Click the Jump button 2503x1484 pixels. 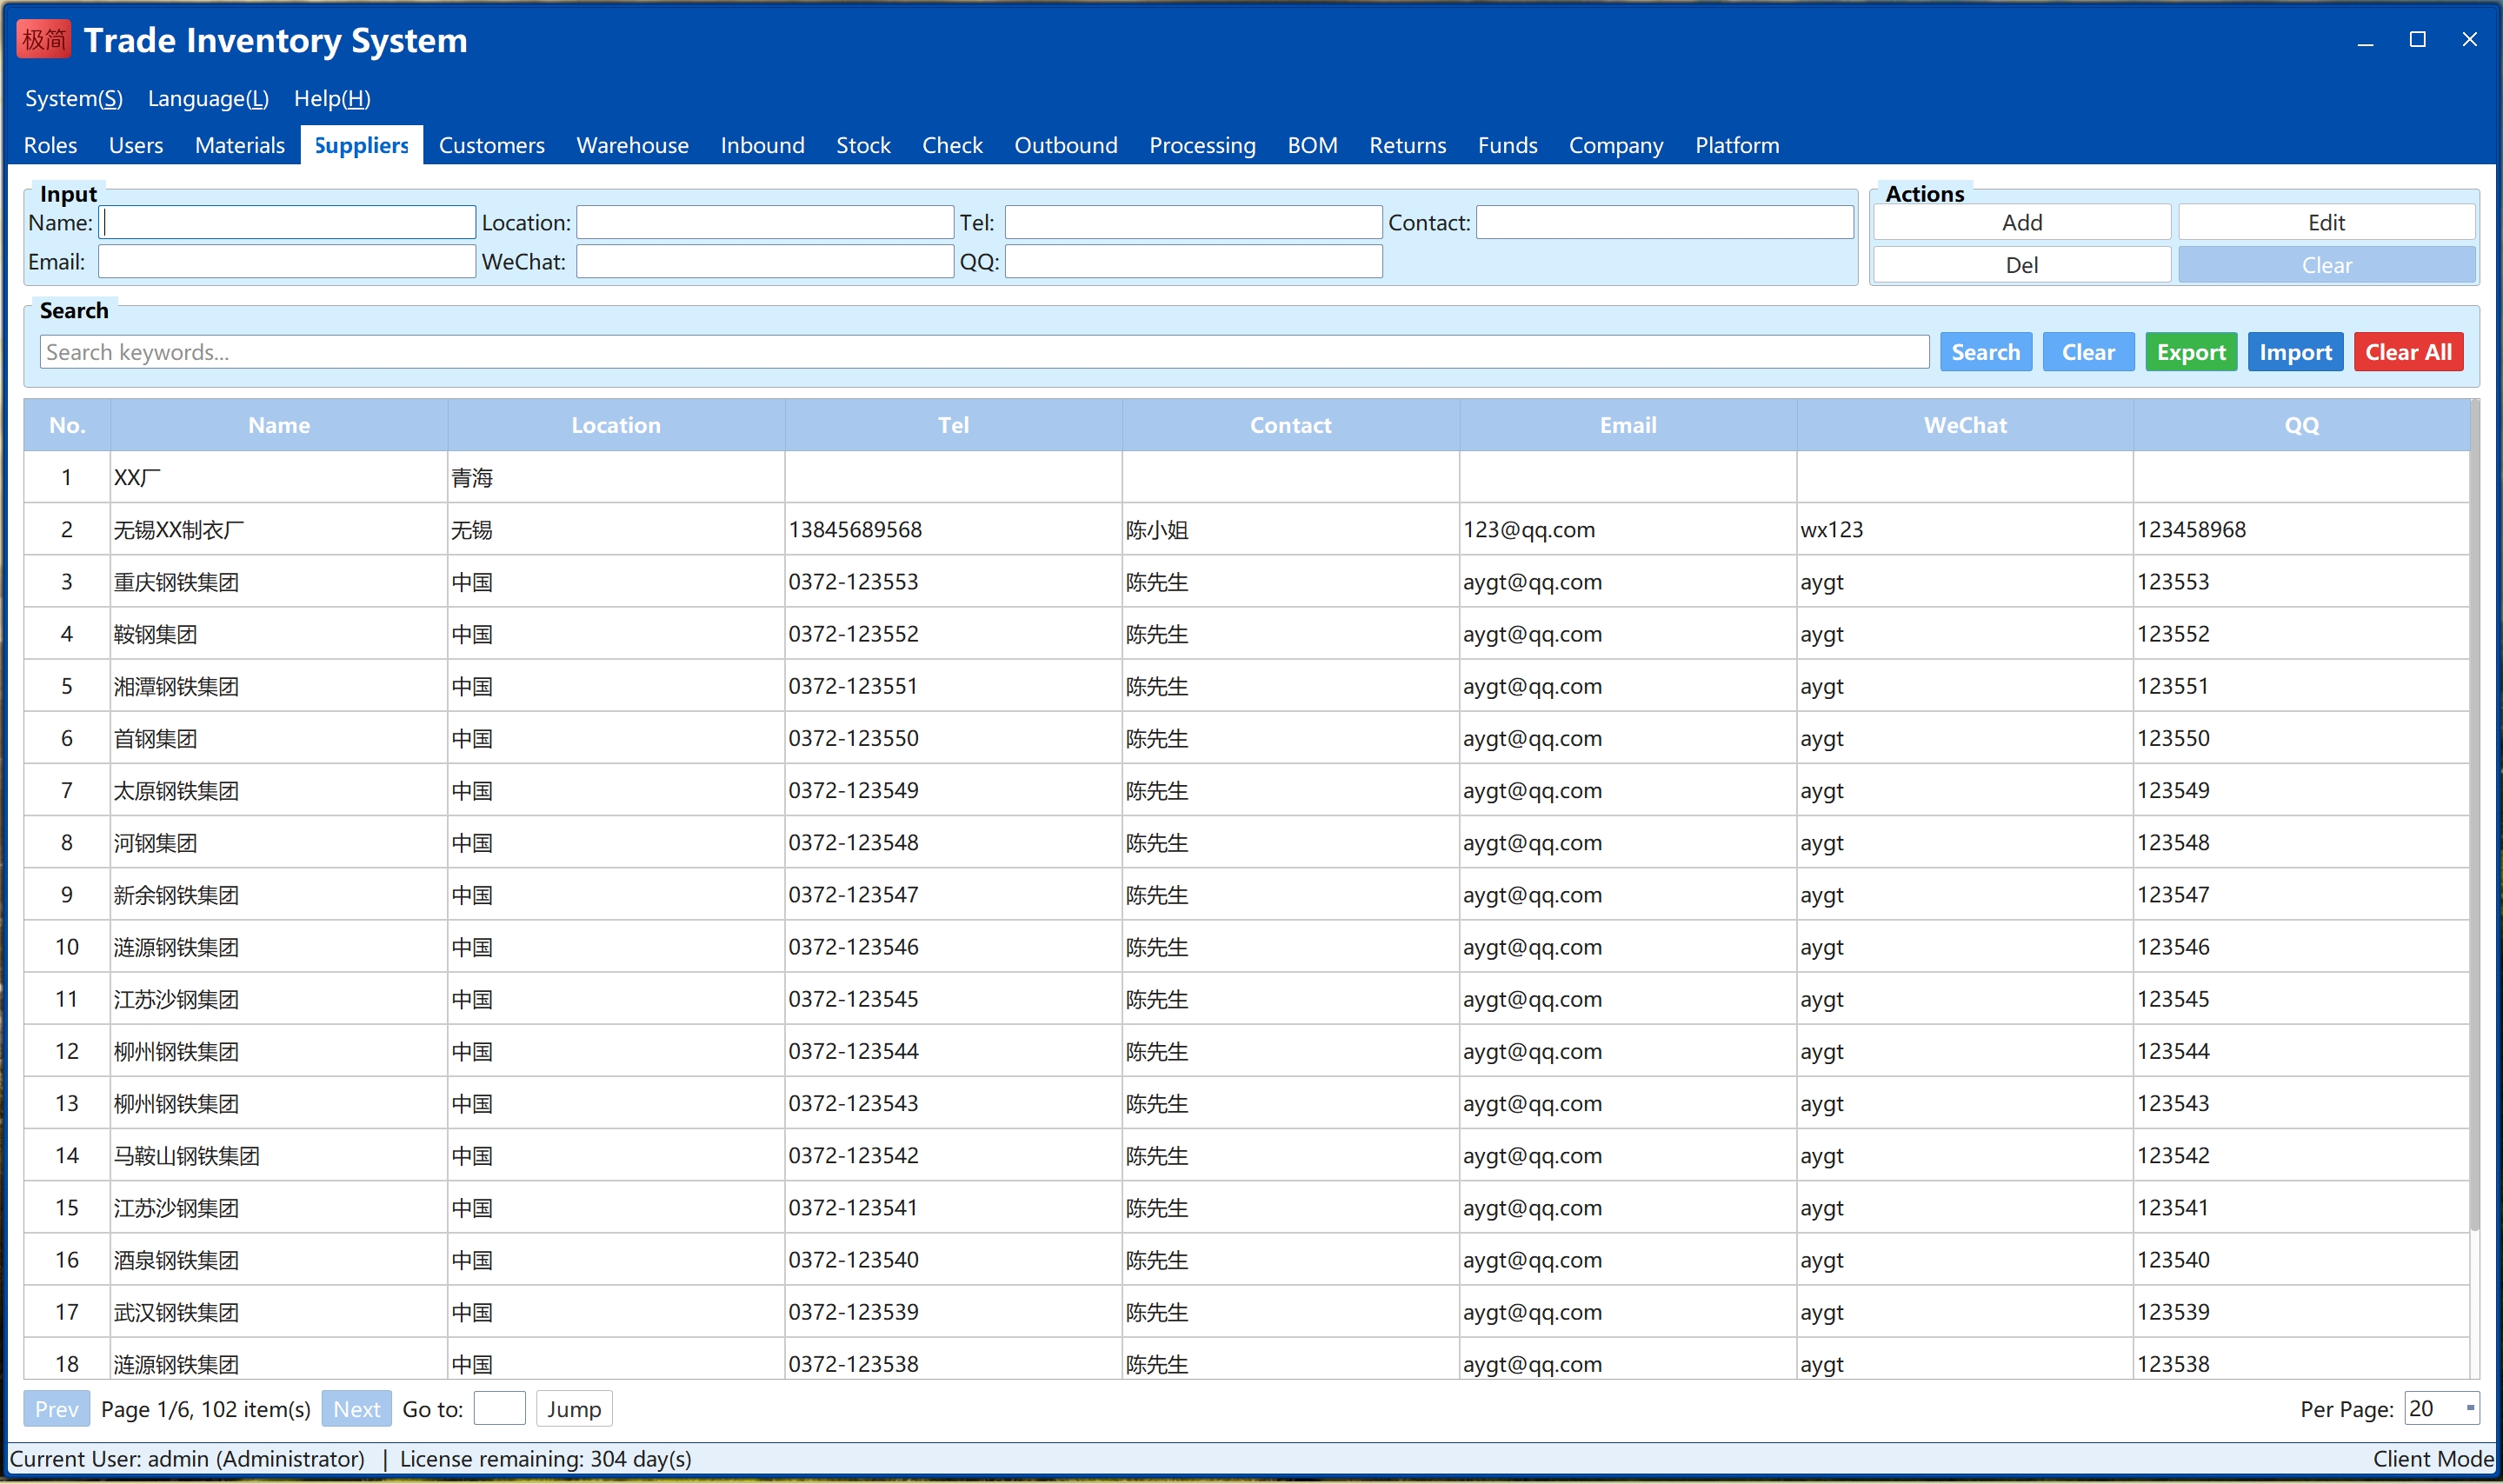coord(574,1408)
